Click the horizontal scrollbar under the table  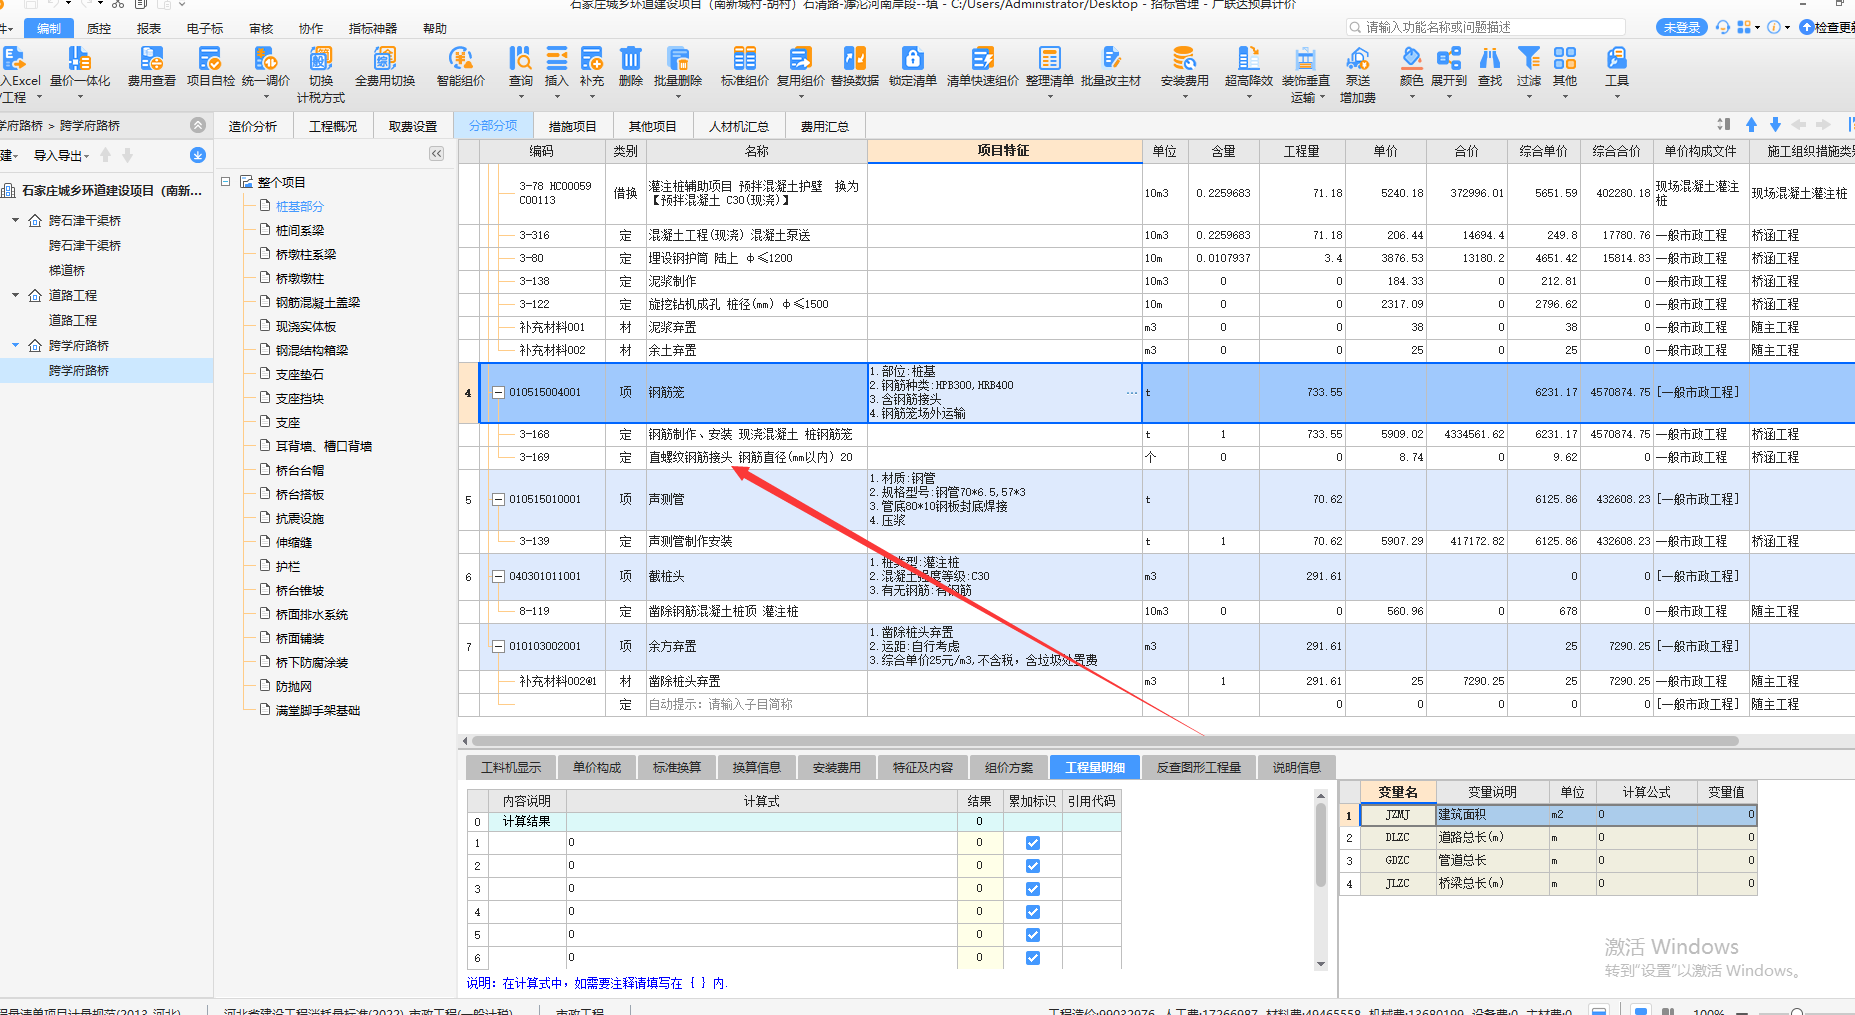tap(1105, 741)
